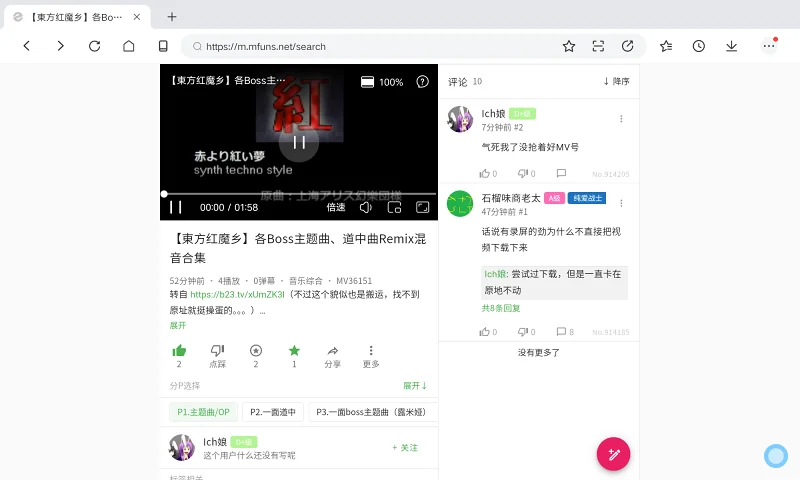Image resolution: width=800 pixels, height=480 pixels.
Task: Open playback speed 倍速 menu
Action: [x=336, y=207]
